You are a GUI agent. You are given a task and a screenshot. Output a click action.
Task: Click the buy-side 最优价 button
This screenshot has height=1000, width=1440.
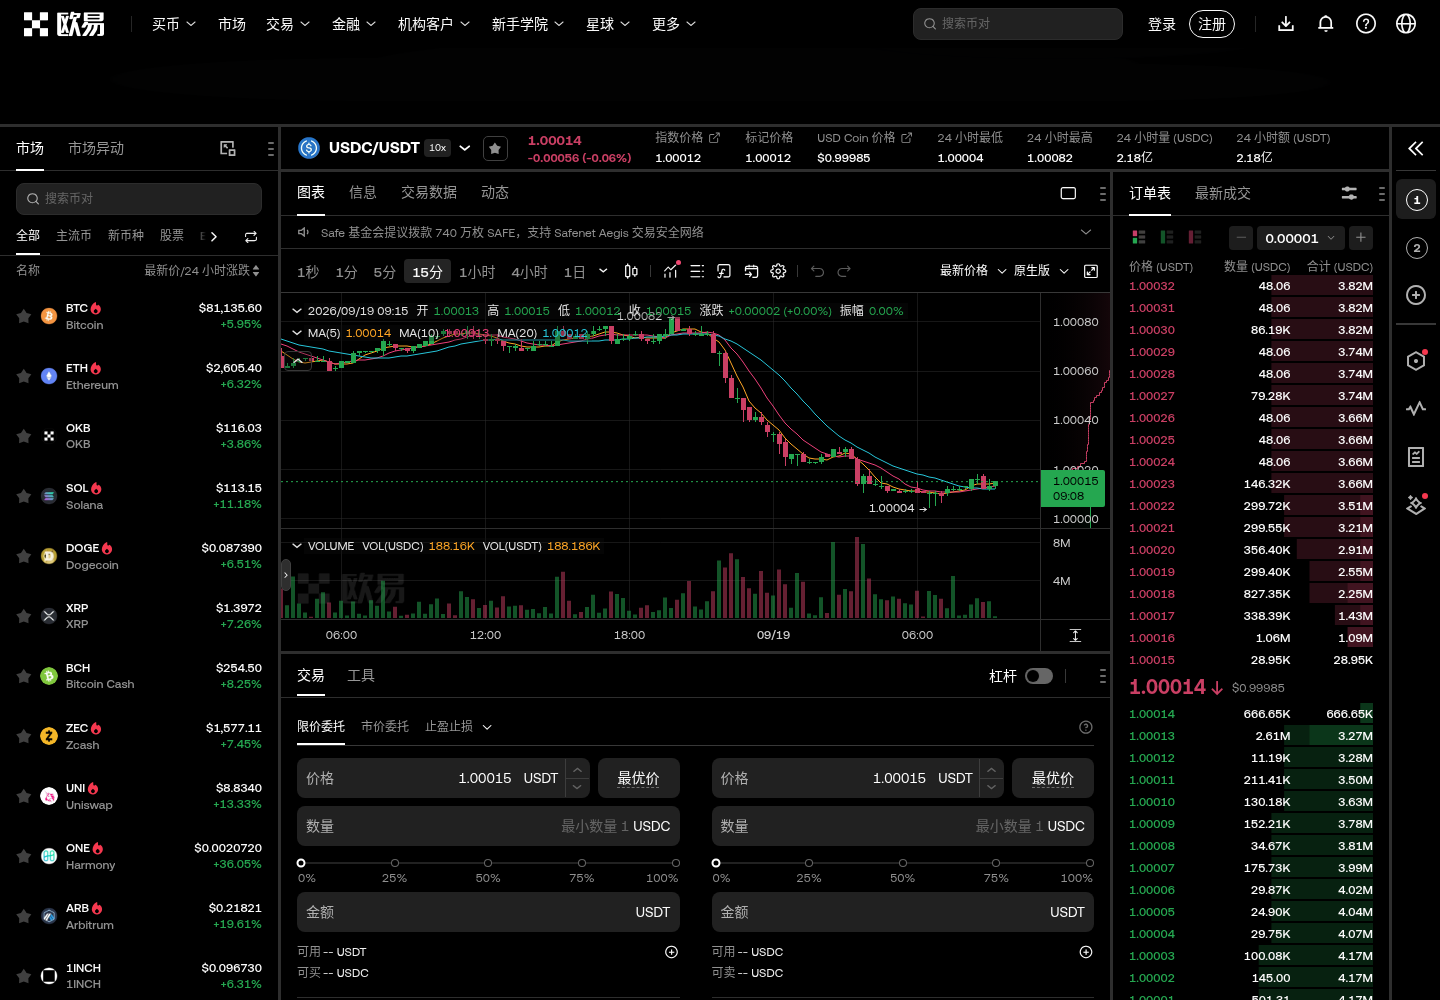639,778
